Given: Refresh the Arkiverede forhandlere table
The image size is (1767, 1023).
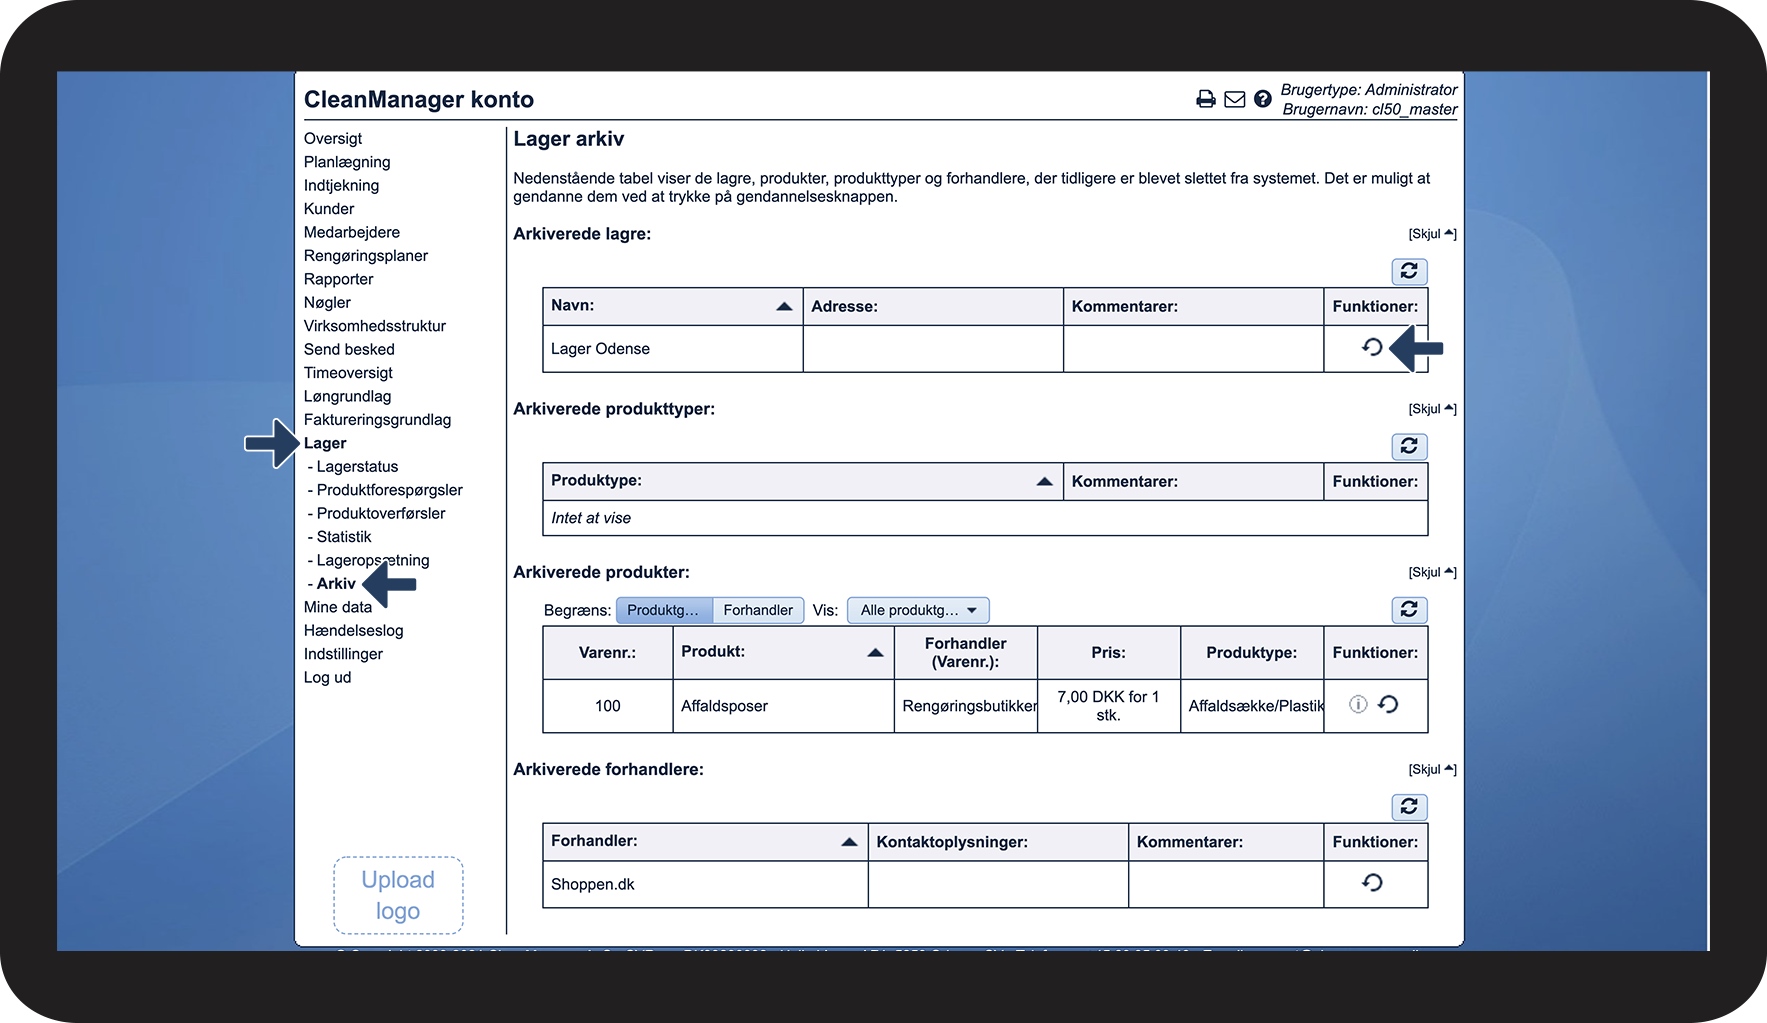Looking at the screenshot, I should (x=1409, y=807).
